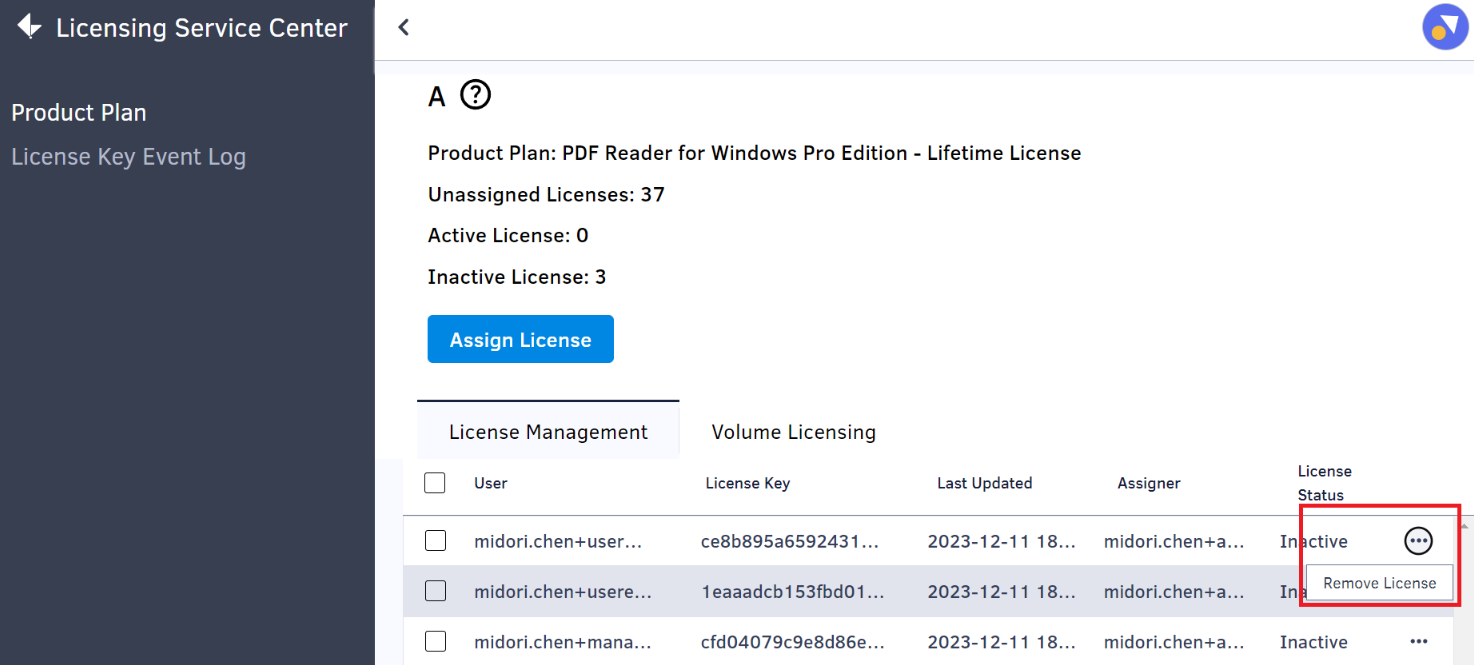Switch to the License Management tab
The width and height of the screenshot is (1474, 665).
click(x=548, y=432)
